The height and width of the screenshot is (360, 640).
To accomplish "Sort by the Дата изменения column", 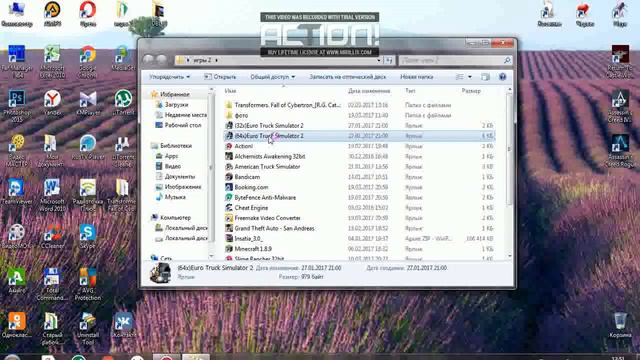I will click(369, 91).
